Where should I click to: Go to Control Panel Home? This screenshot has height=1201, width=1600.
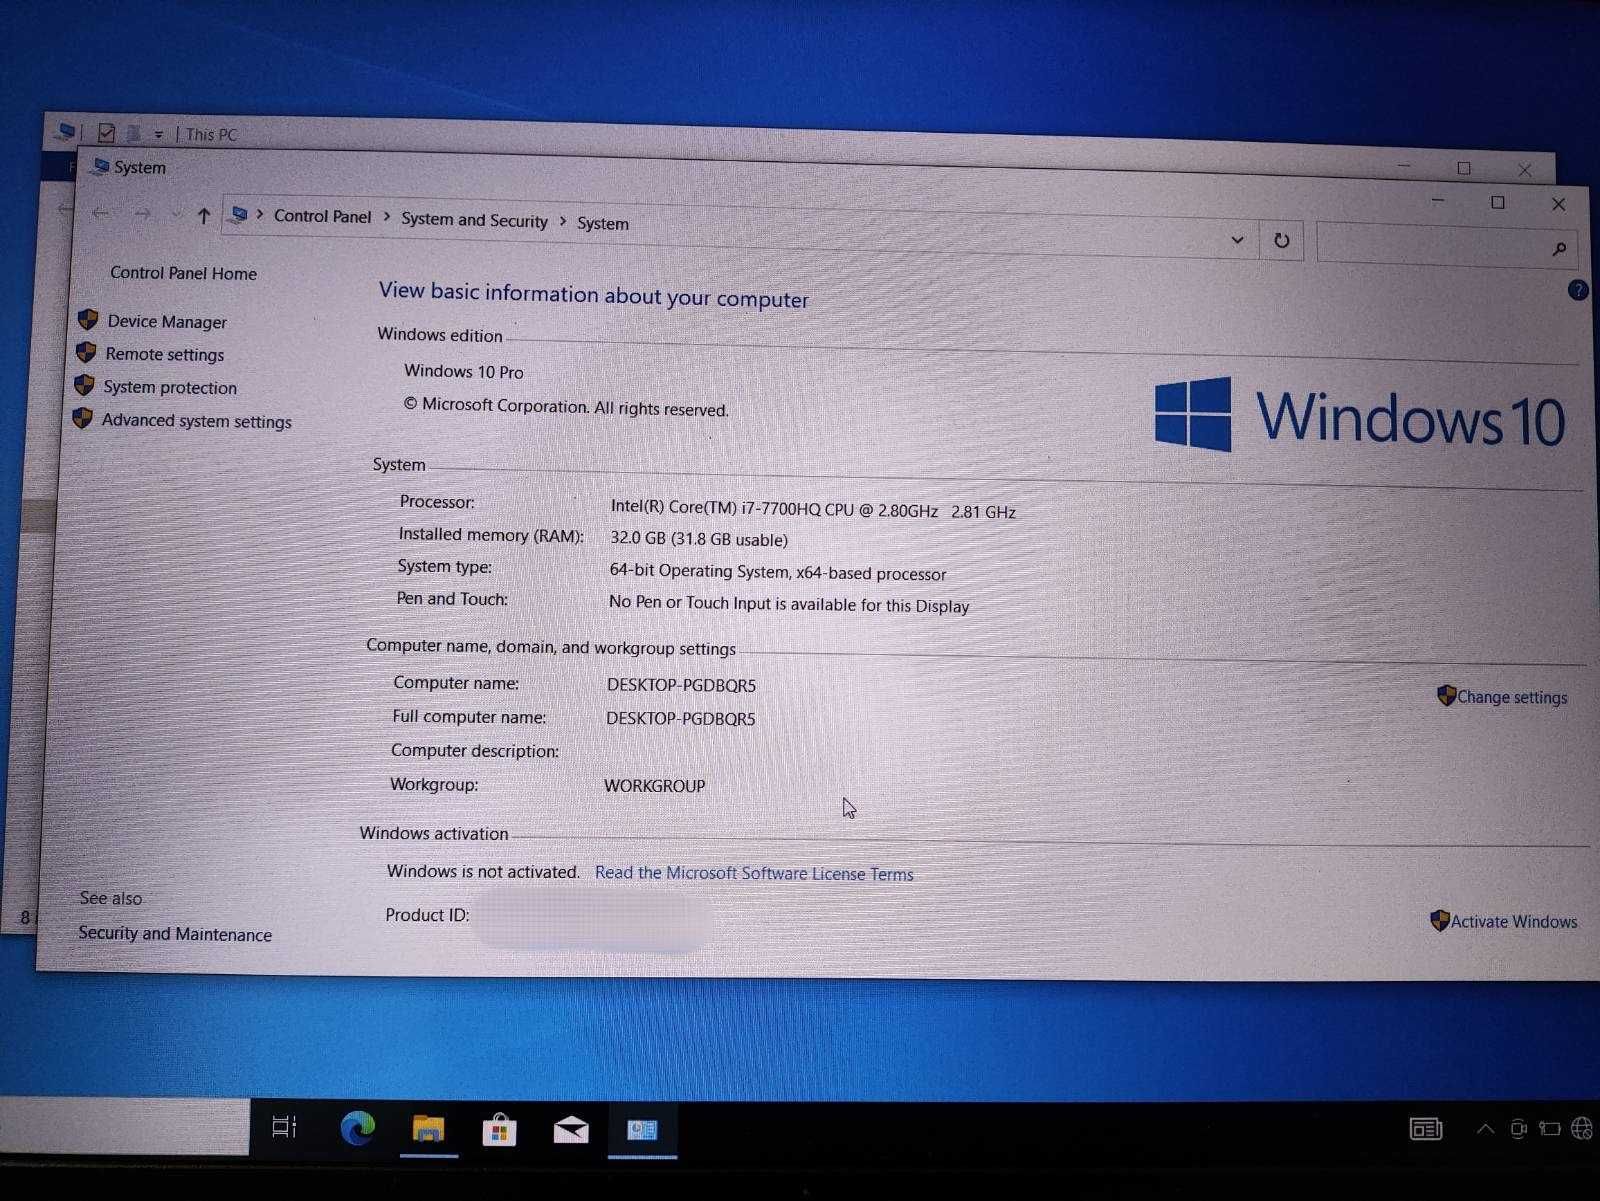(183, 273)
